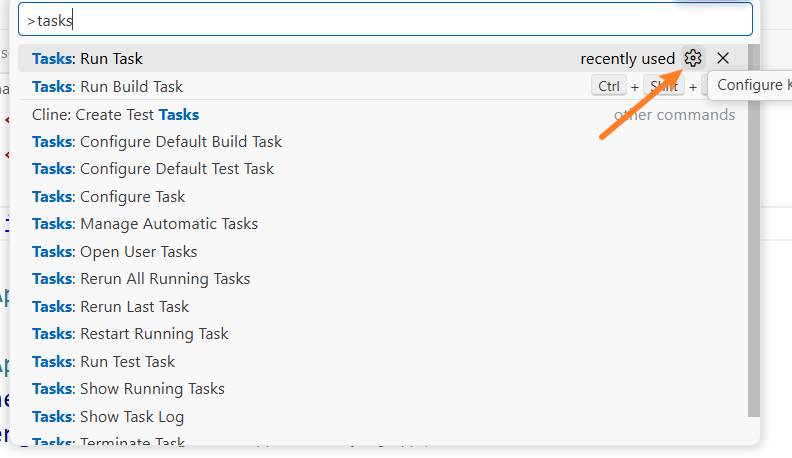792x458 pixels.
Task: Select Tasks: Open User Tasks
Action: (x=383, y=251)
